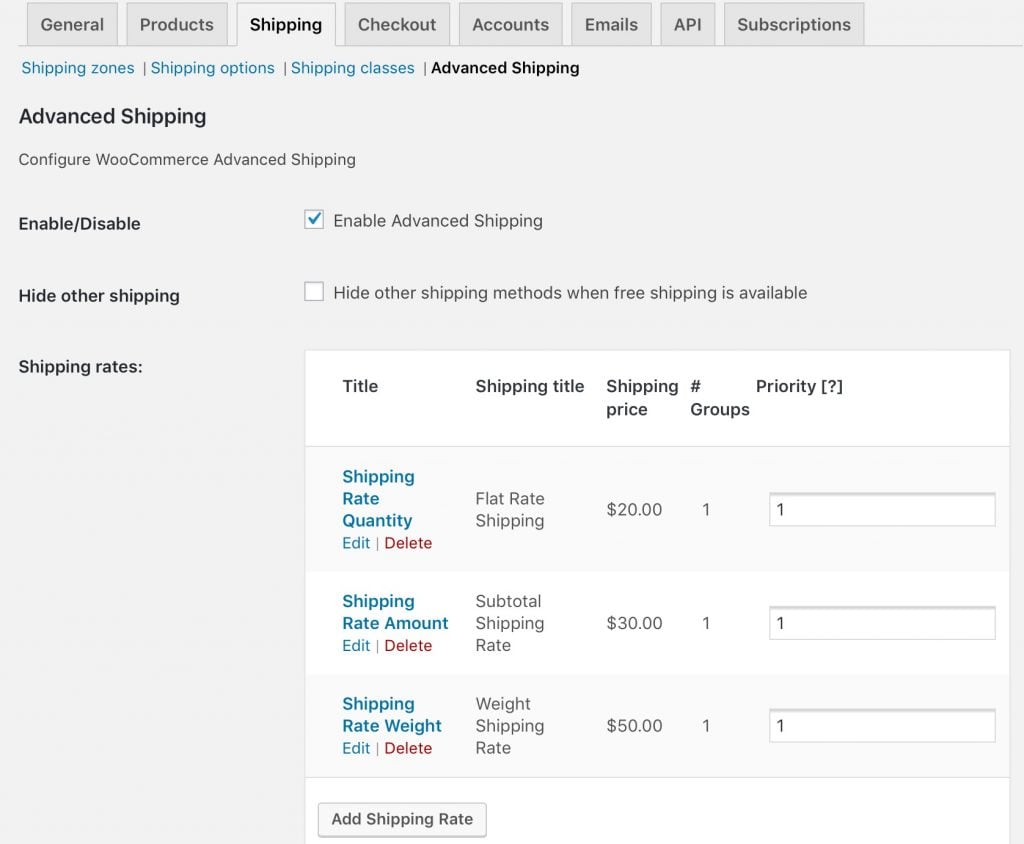This screenshot has width=1024, height=844.
Task: Click Edit under Shipping Rate Amount
Action: tap(356, 646)
